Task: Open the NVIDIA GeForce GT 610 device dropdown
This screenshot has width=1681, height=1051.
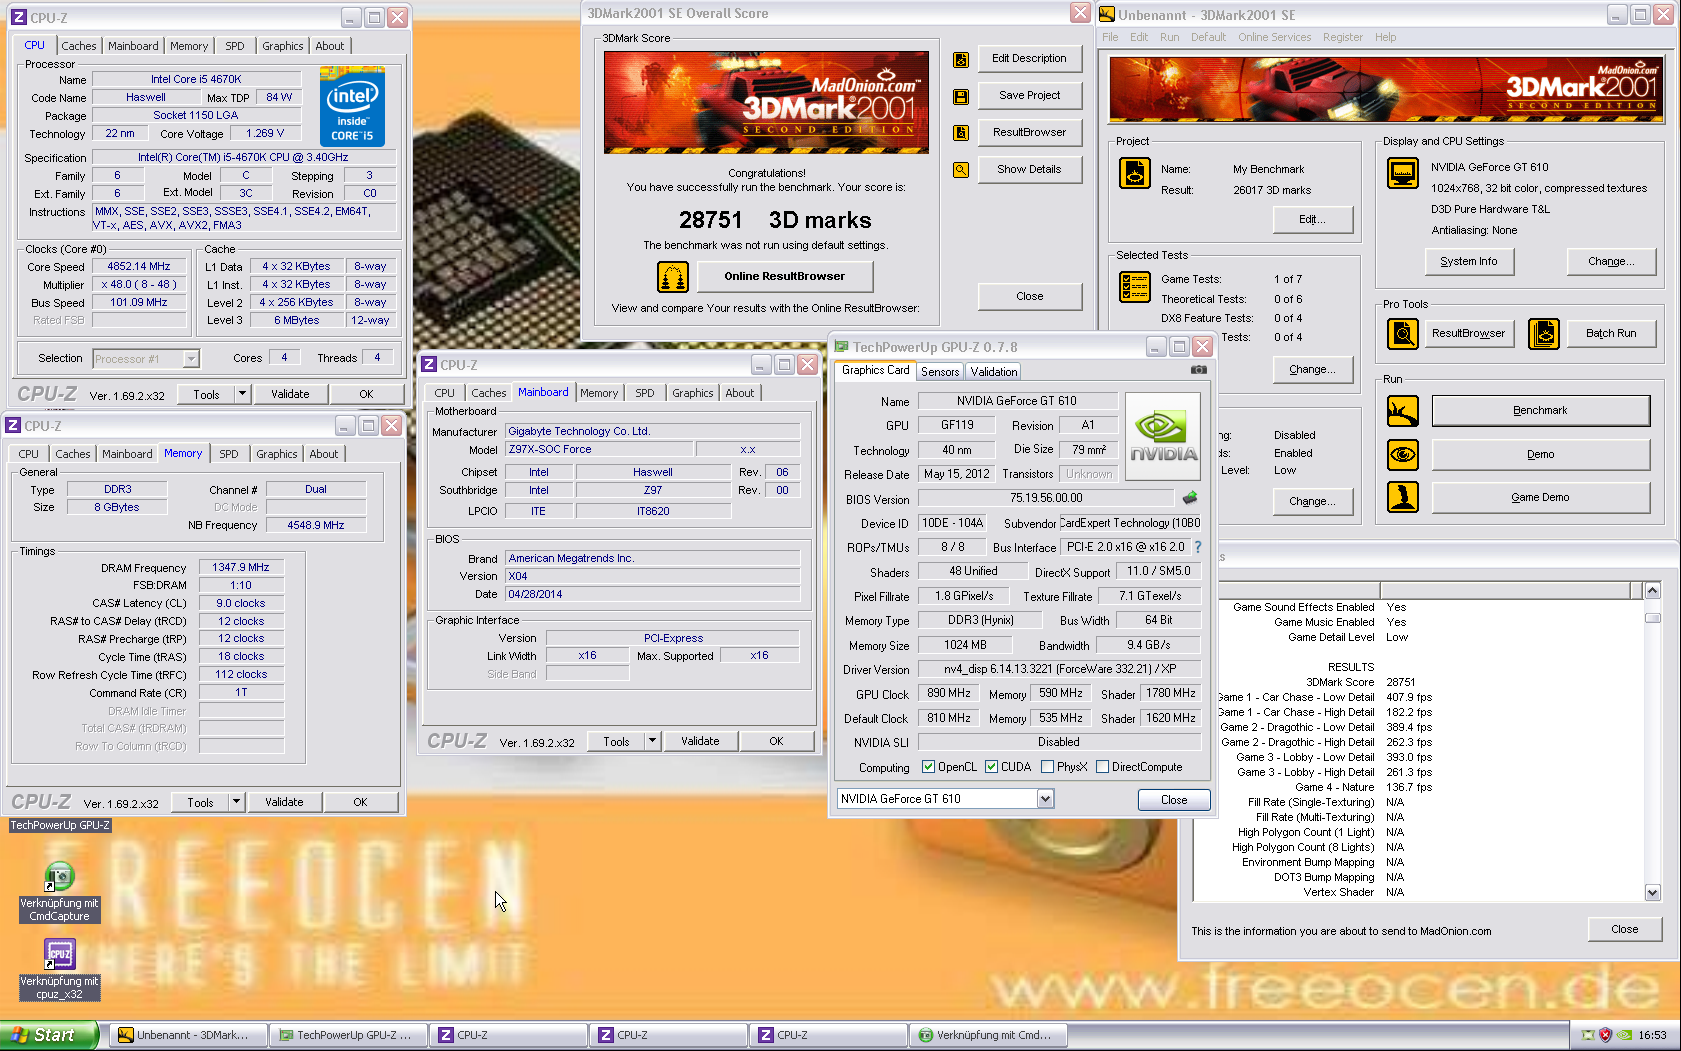Action: pos(1045,799)
